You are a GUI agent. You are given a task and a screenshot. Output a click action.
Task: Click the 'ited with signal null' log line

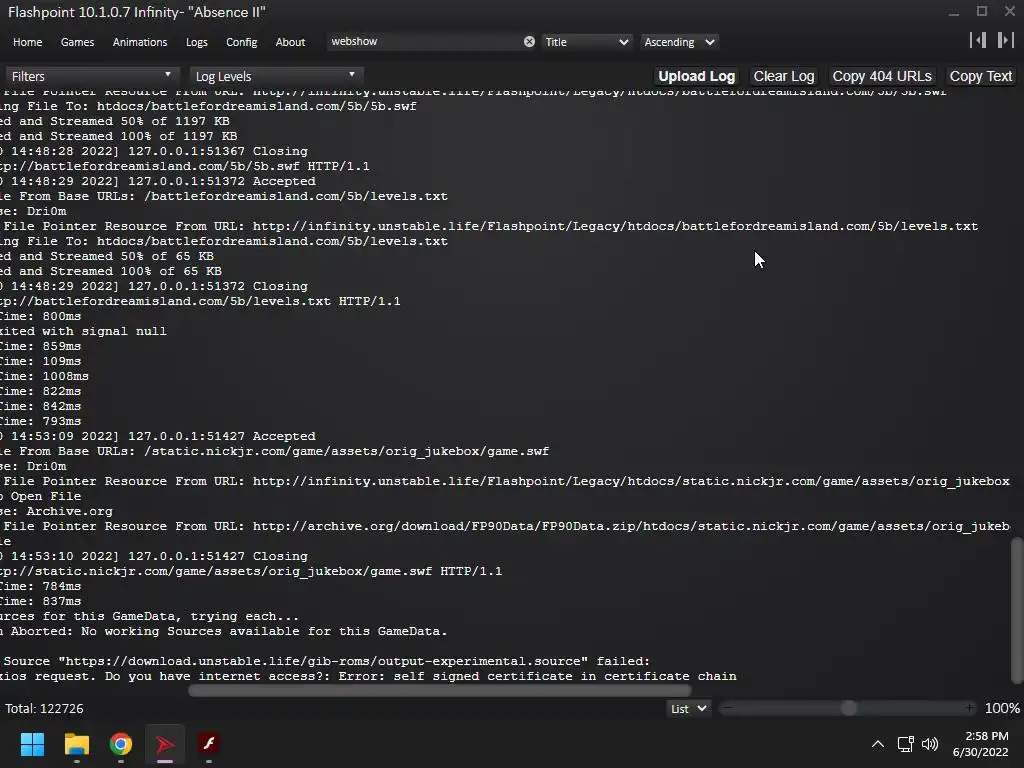click(83, 331)
